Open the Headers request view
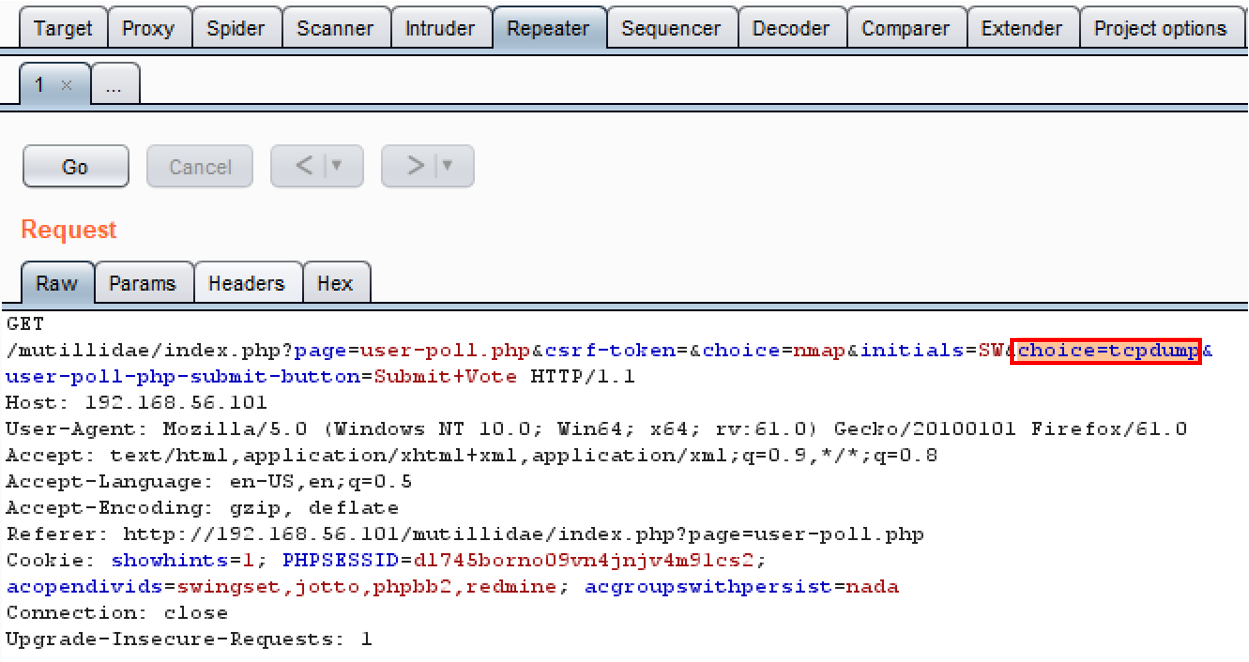The width and height of the screenshot is (1249, 662). point(247,283)
